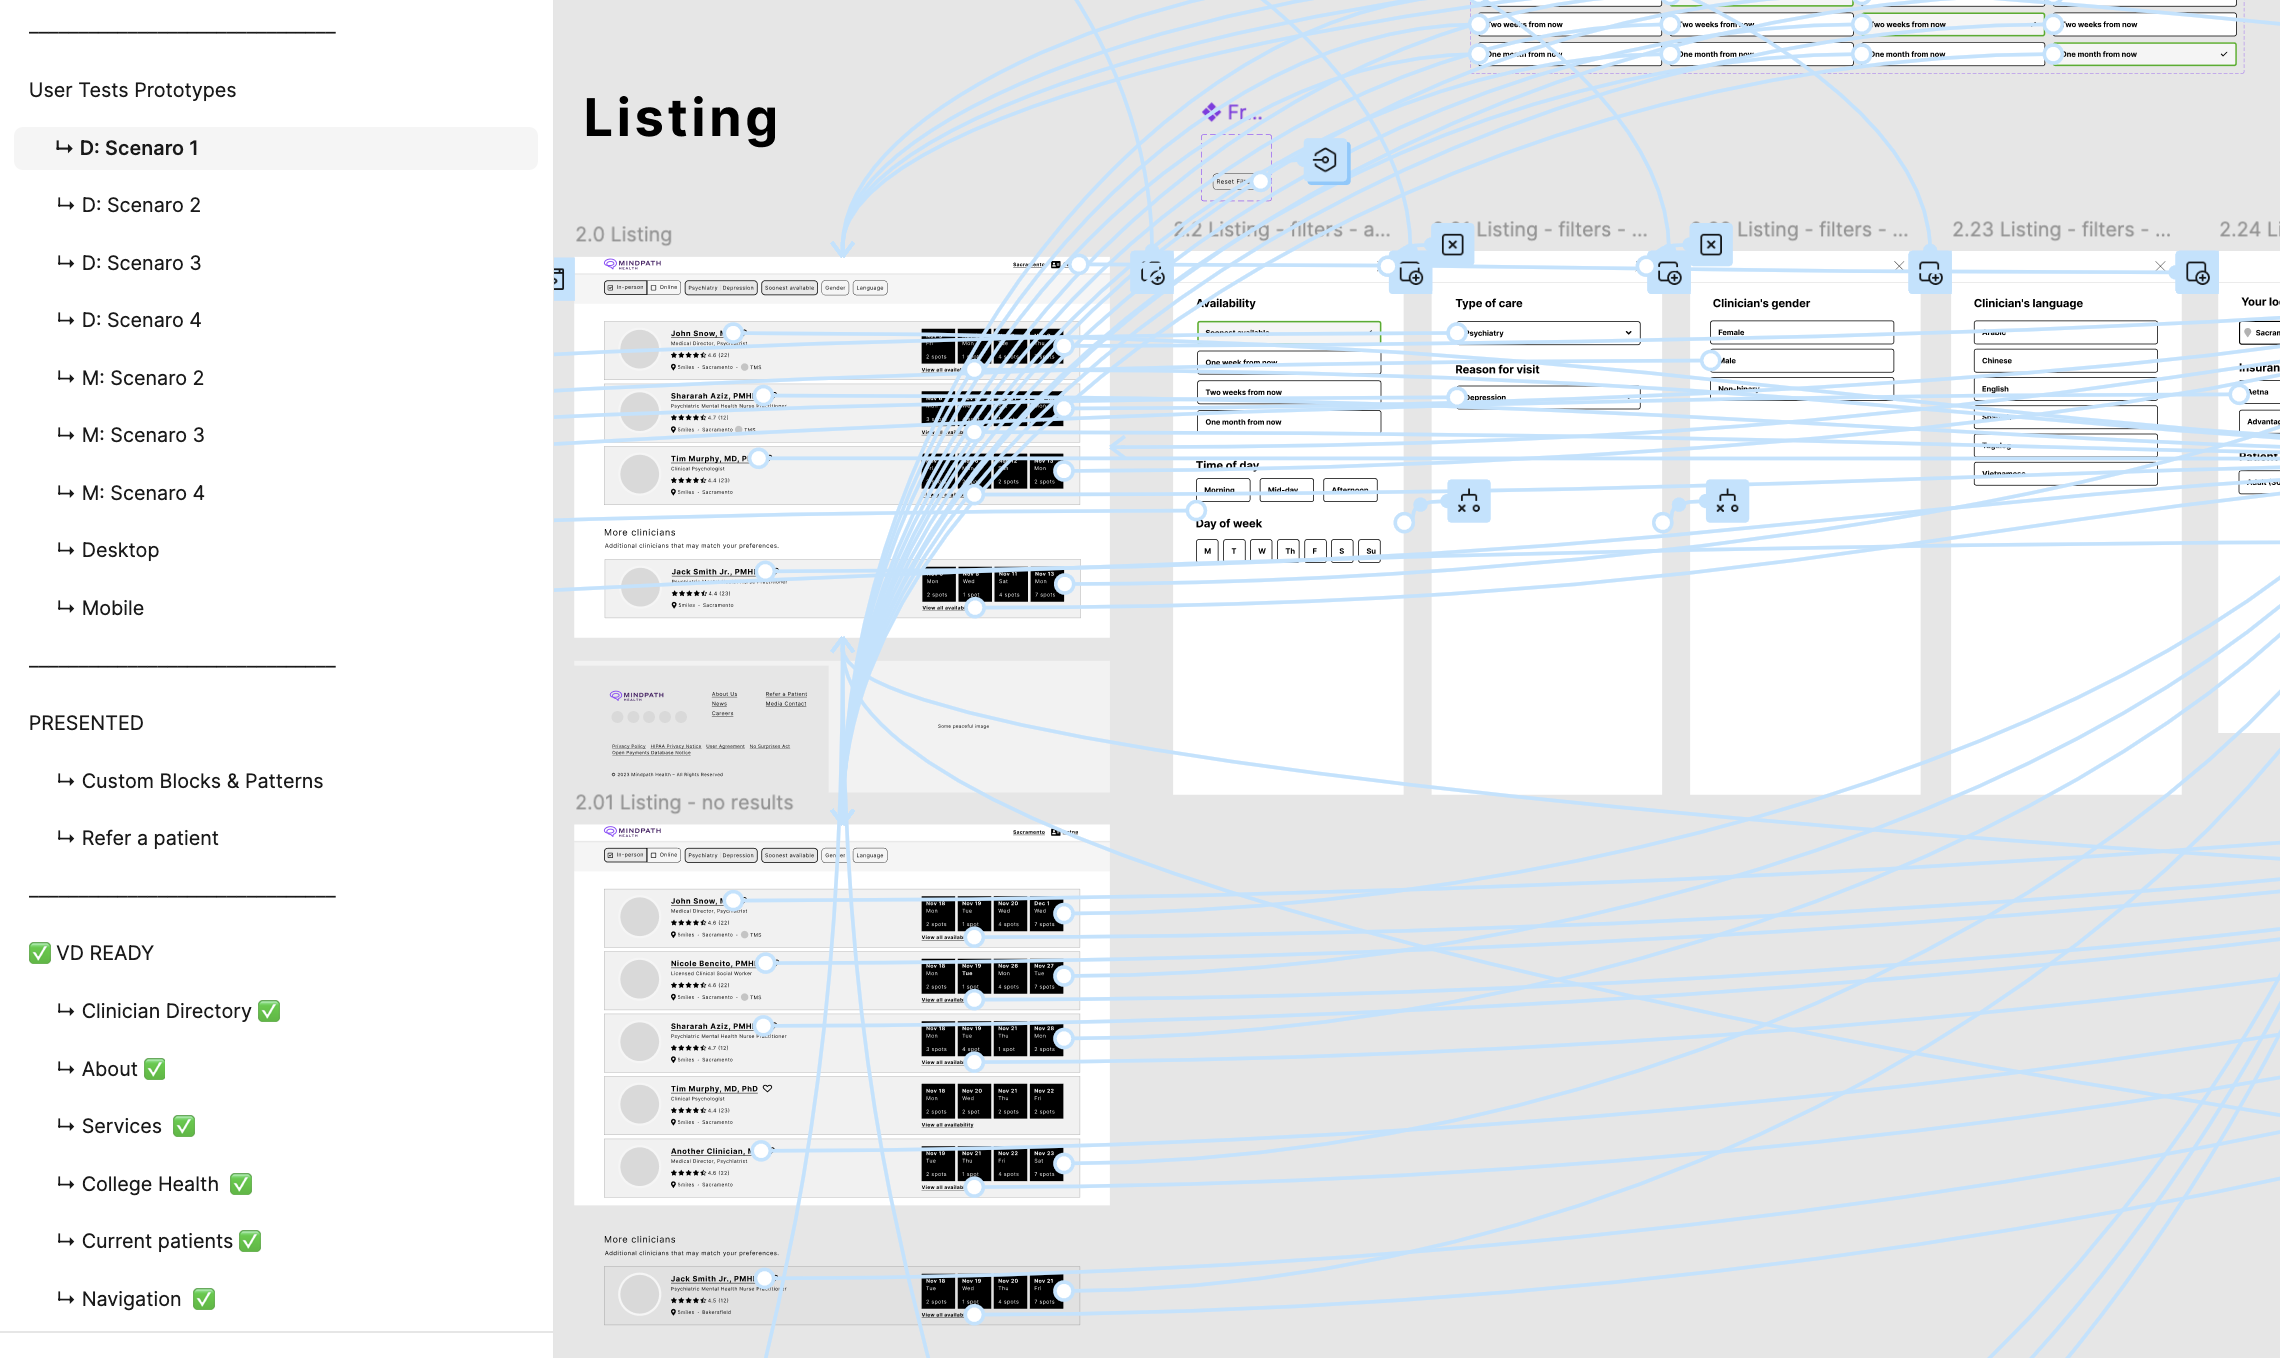Close the Clinician's gender panel with X
This screenshot has width=2280, height=1358.
point(1899,266)
